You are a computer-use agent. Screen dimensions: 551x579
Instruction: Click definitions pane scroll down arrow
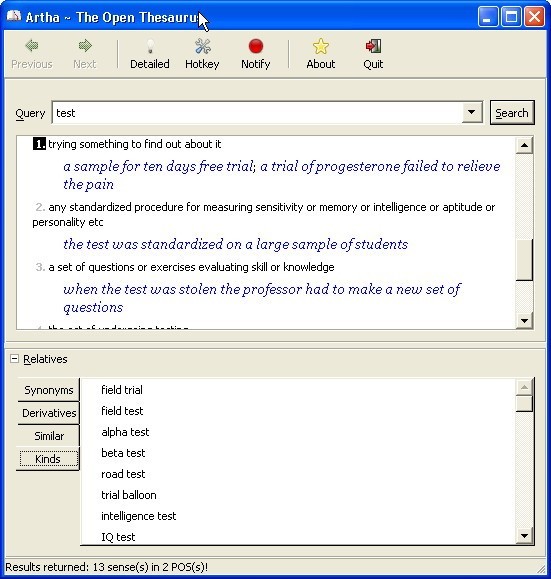(524, 320)
